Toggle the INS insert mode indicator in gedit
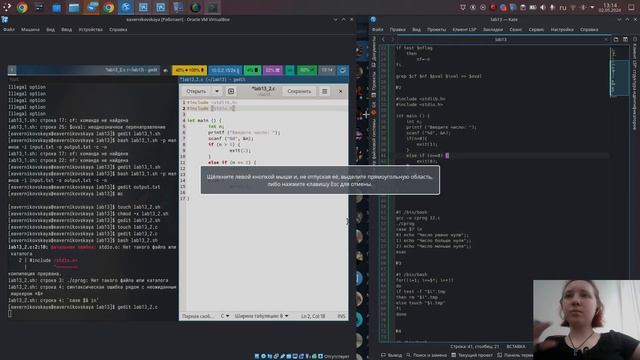 tap(341, 316)
